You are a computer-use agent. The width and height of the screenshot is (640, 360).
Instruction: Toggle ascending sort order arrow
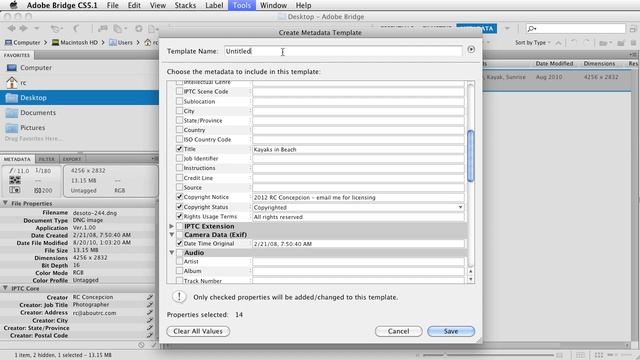tap(558, 43)
